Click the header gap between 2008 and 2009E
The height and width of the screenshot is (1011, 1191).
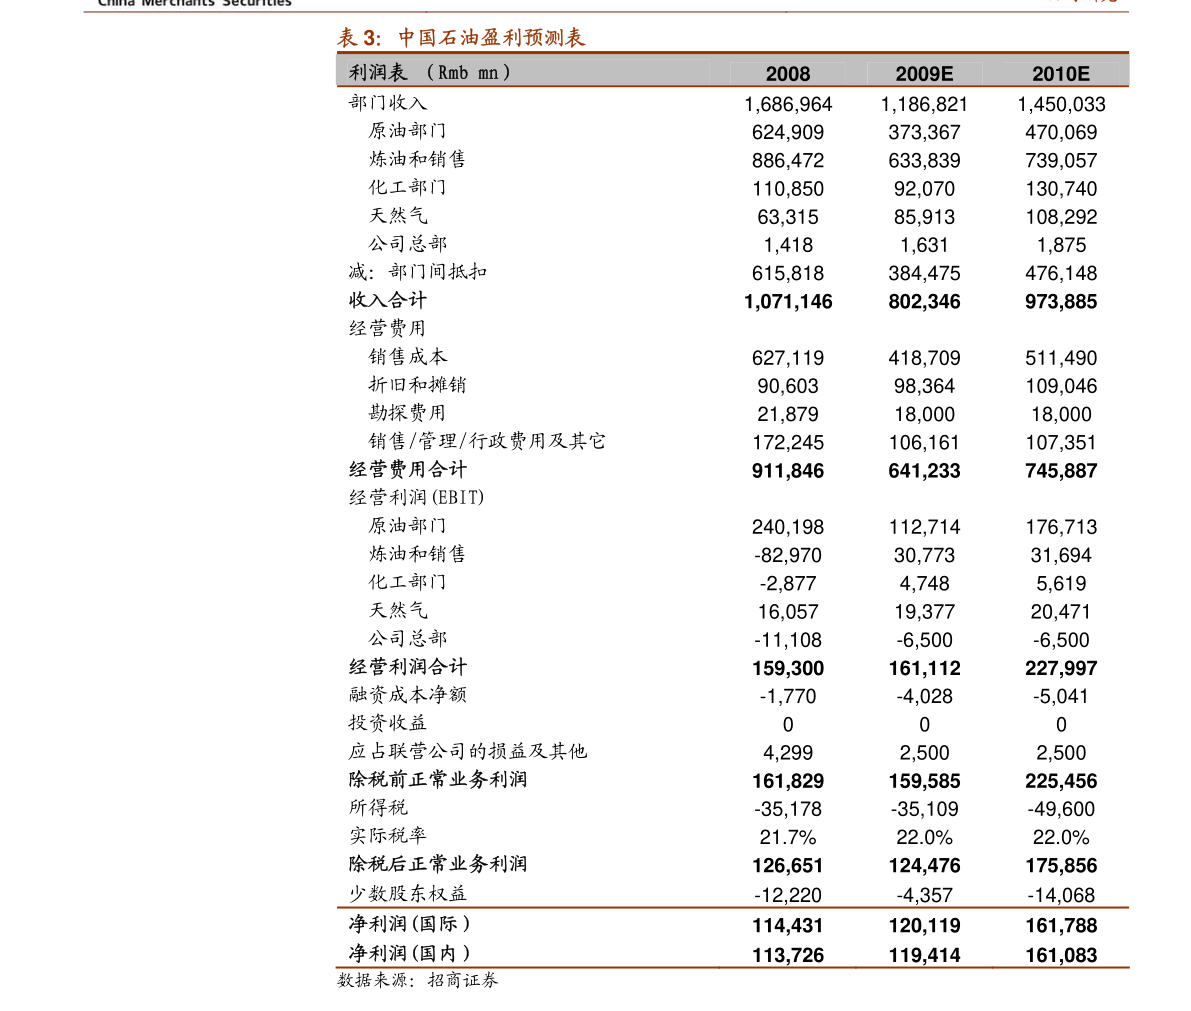[x=852, y=72]
